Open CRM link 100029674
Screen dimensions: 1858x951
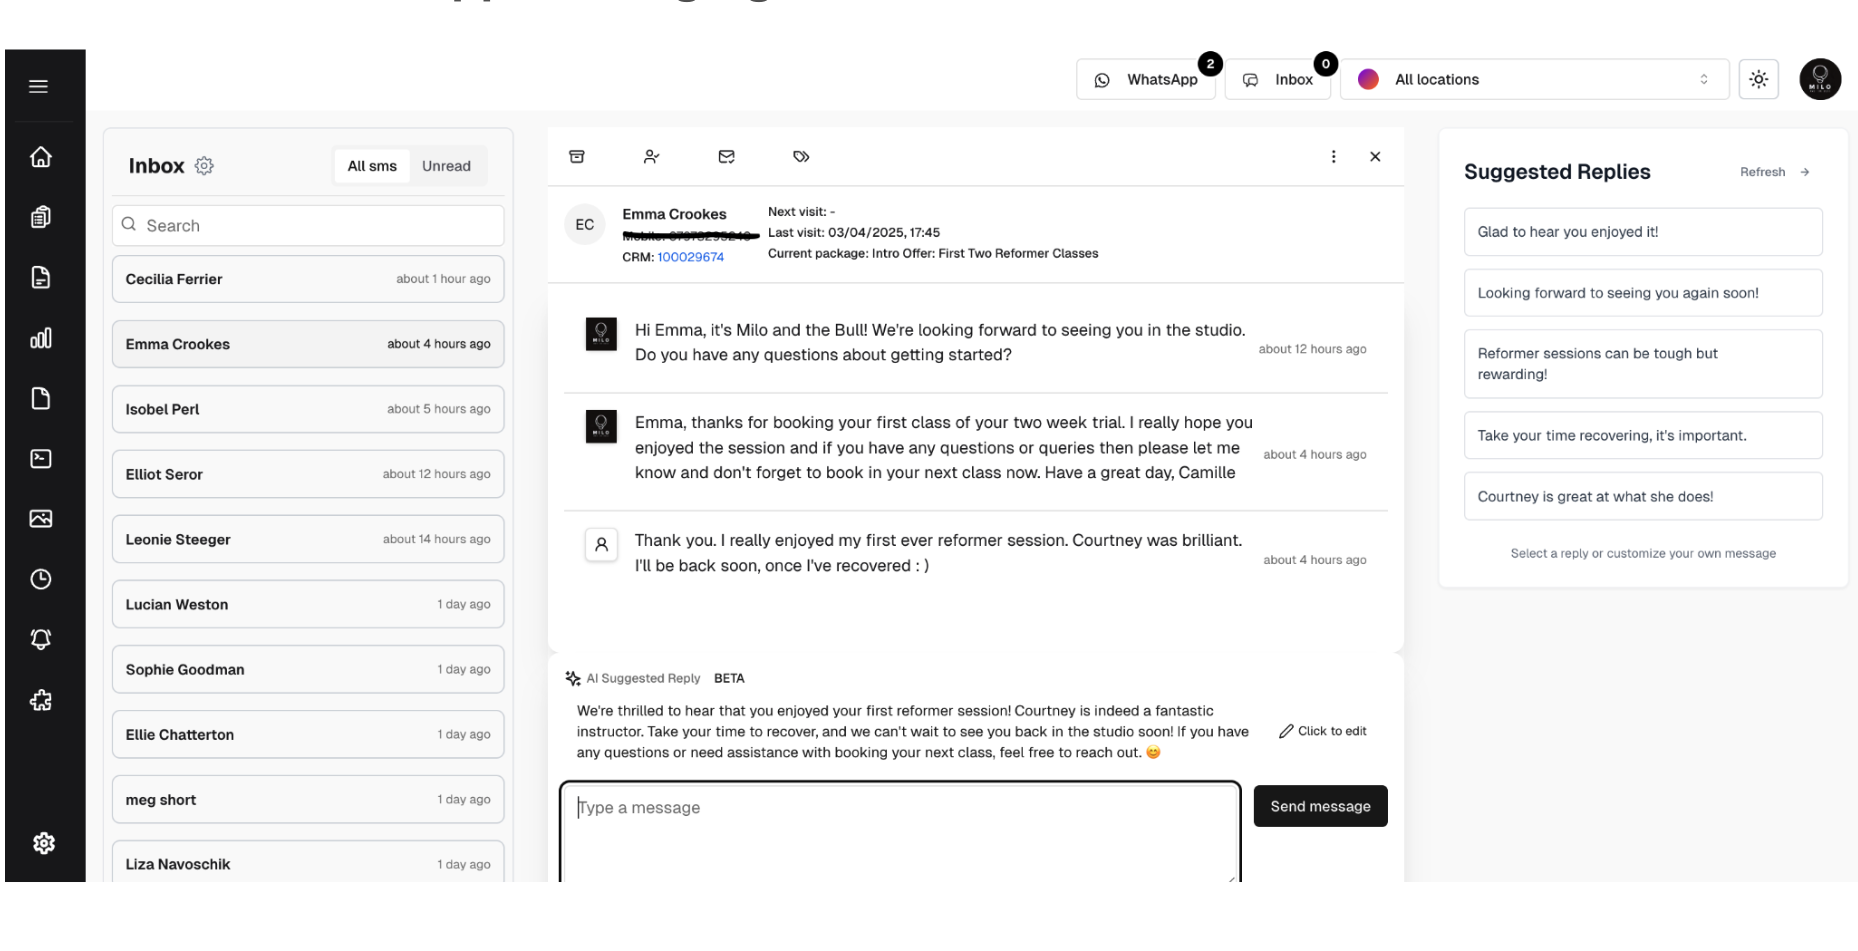(690, 257)
